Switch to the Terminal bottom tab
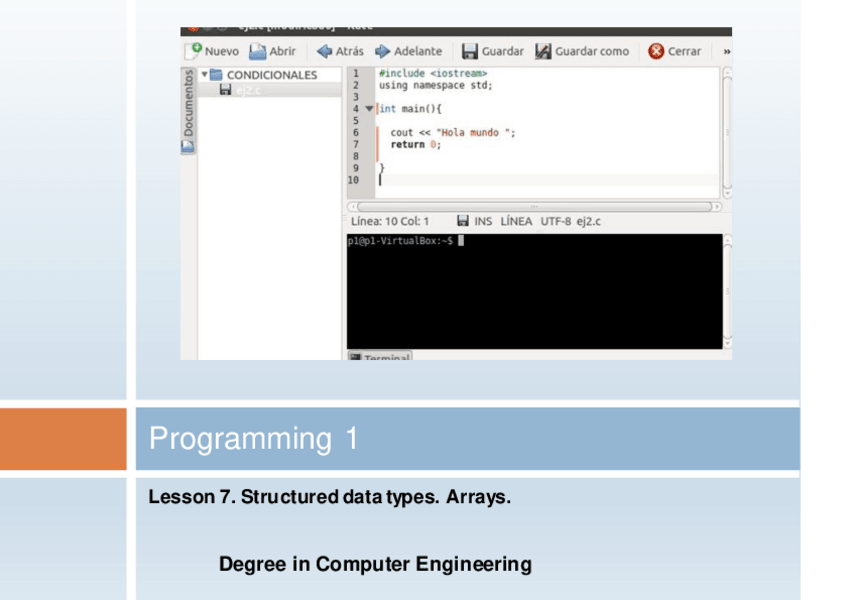 click(x=380, y=356)
